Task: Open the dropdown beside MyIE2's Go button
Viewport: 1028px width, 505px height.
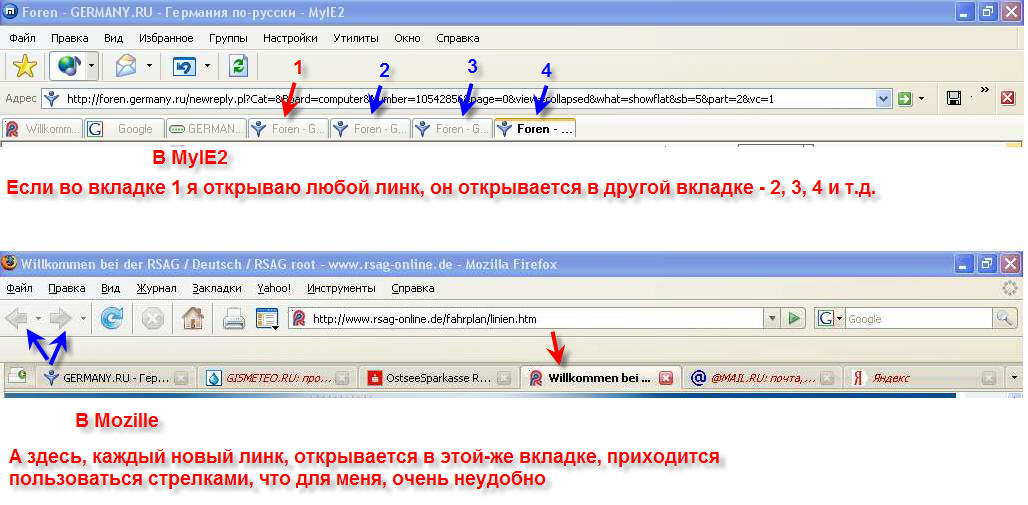Action: pyautogui.click(x=921, y=100)
